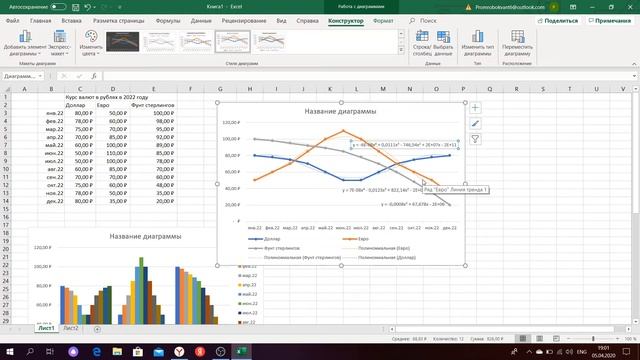This screenshot has width=640, height=360.
Task: Select the fifth chart style thumbnail
Action: pos(270,41)
